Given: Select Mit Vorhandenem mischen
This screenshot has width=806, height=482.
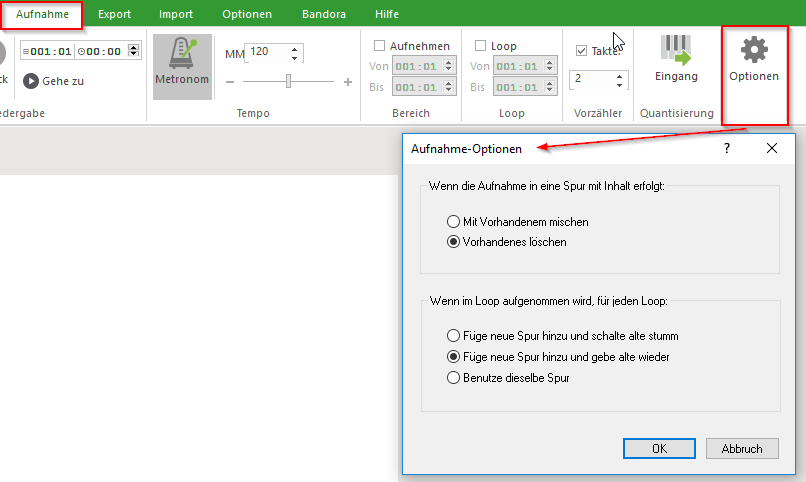Looking at the screenshot, I should (453, 221).
